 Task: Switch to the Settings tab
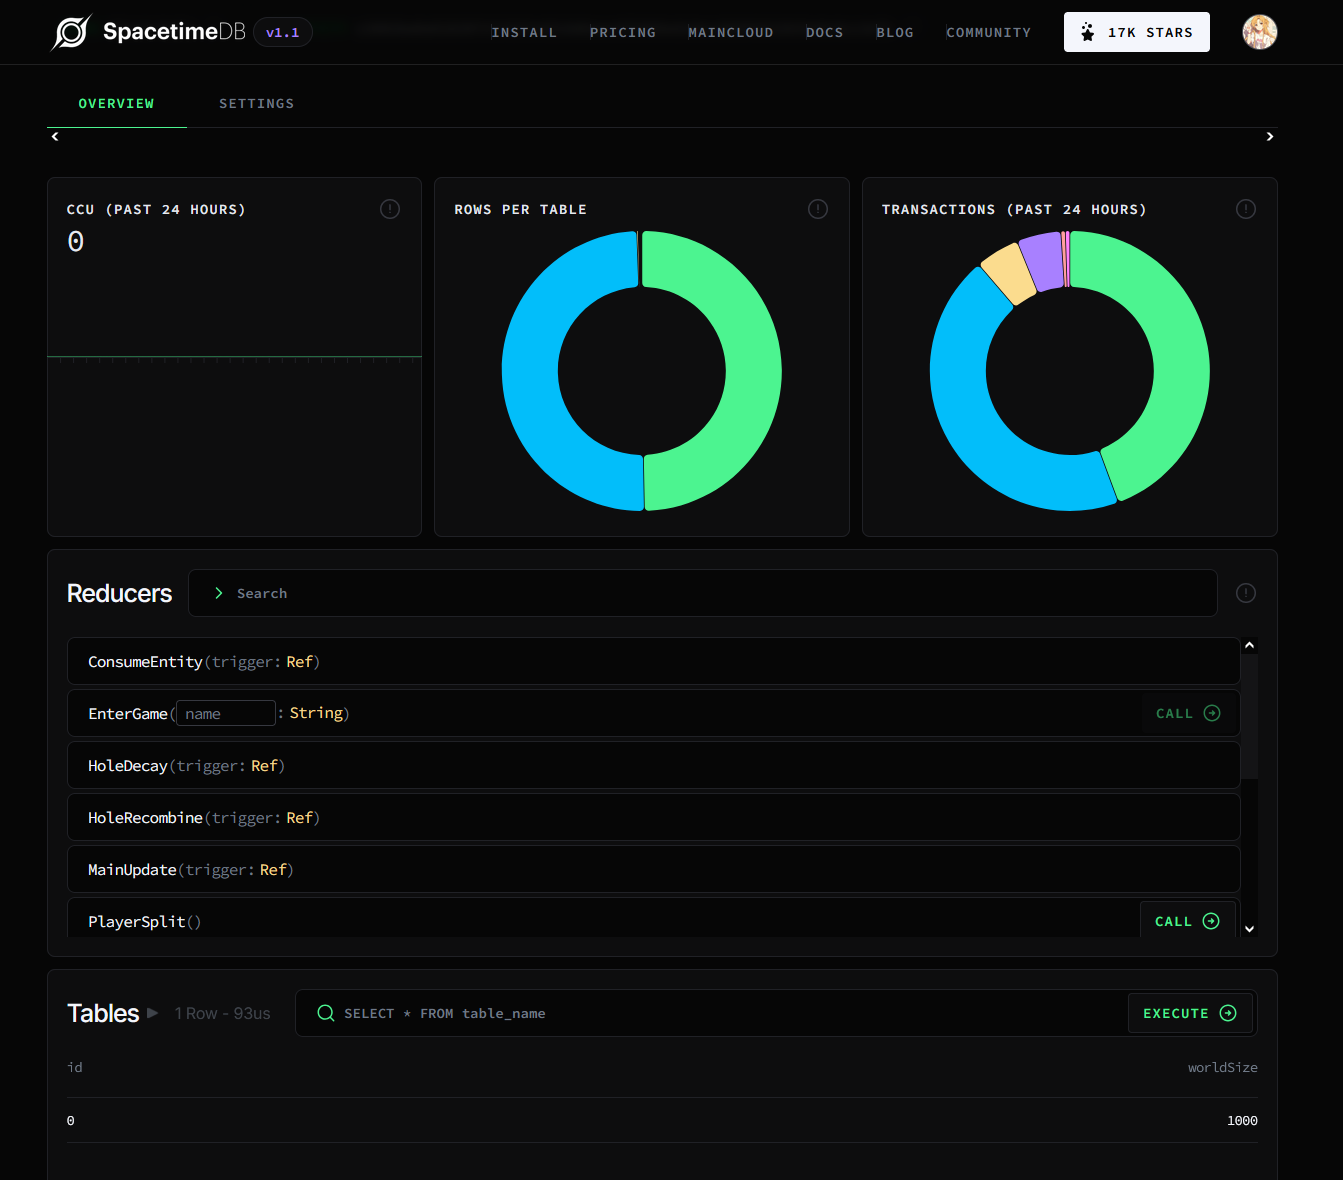pos(256,104)
